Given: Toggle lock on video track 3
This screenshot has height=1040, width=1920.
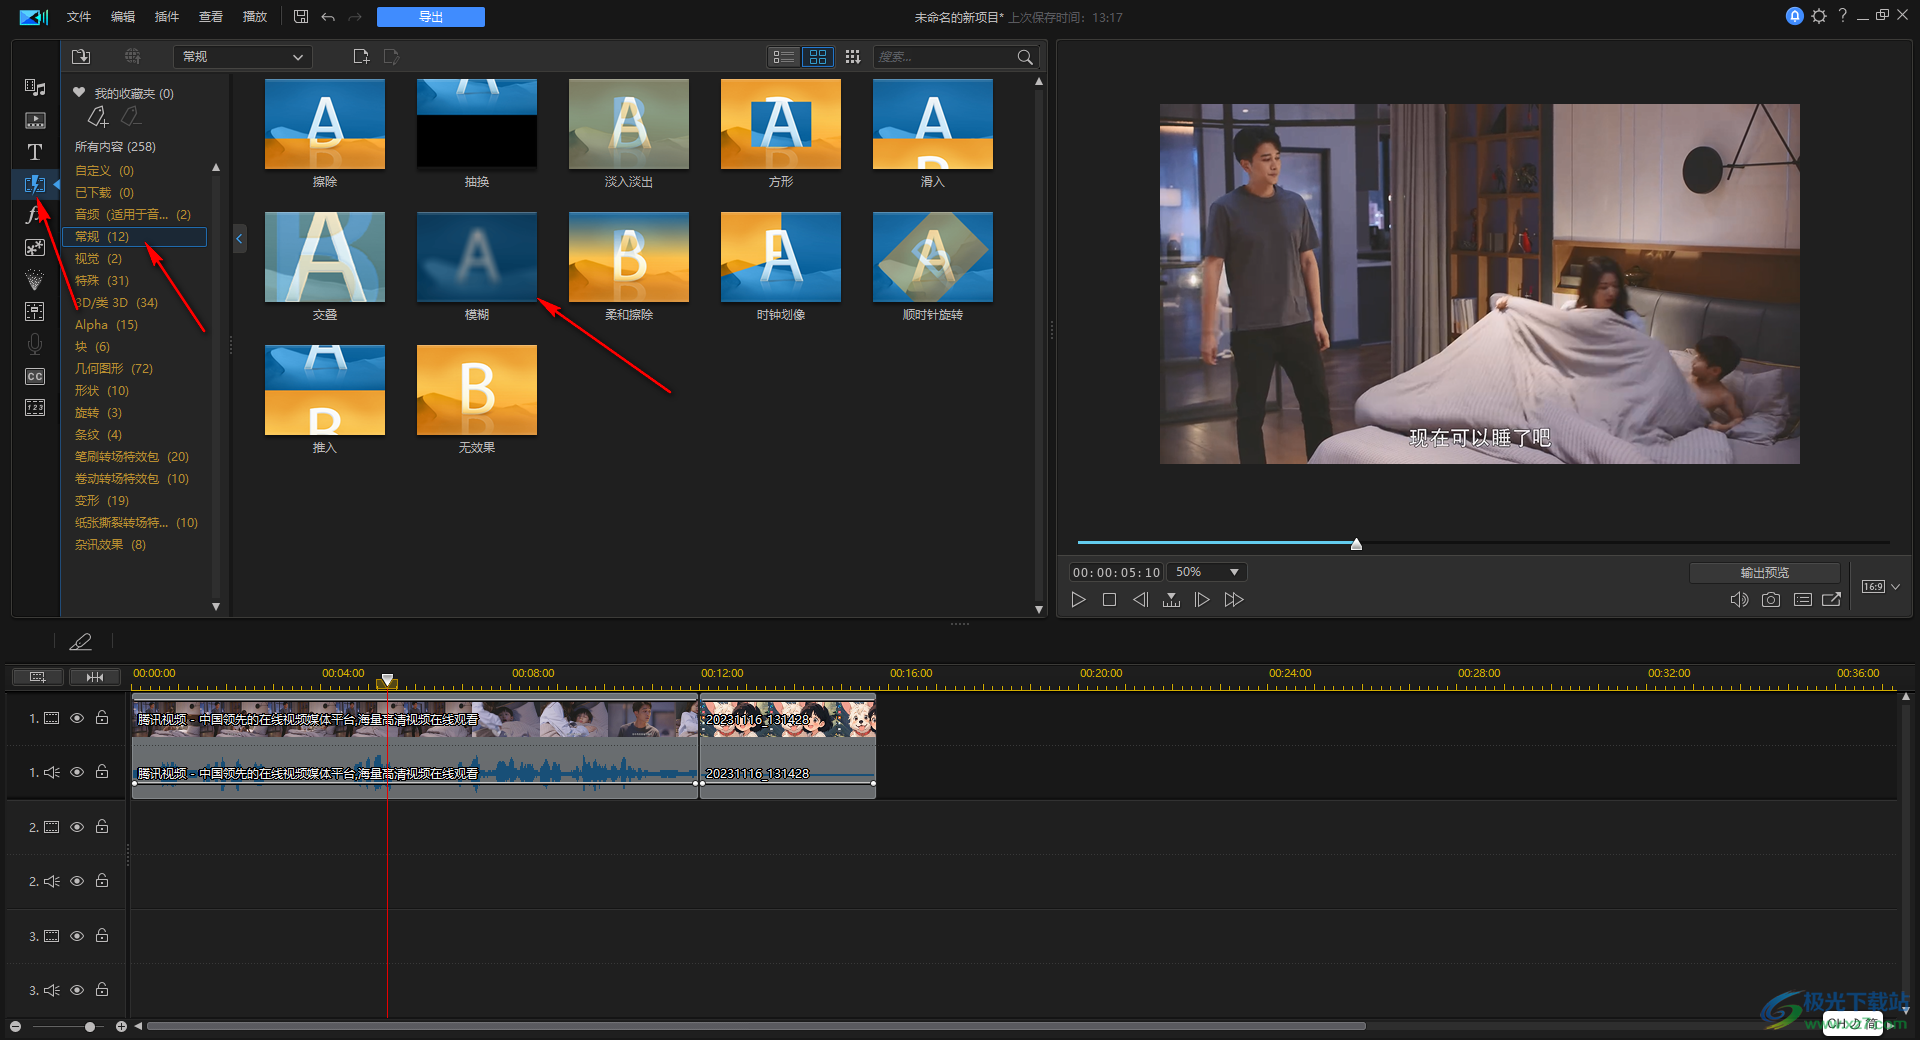Looking at the screenshot, I should 102,935.
